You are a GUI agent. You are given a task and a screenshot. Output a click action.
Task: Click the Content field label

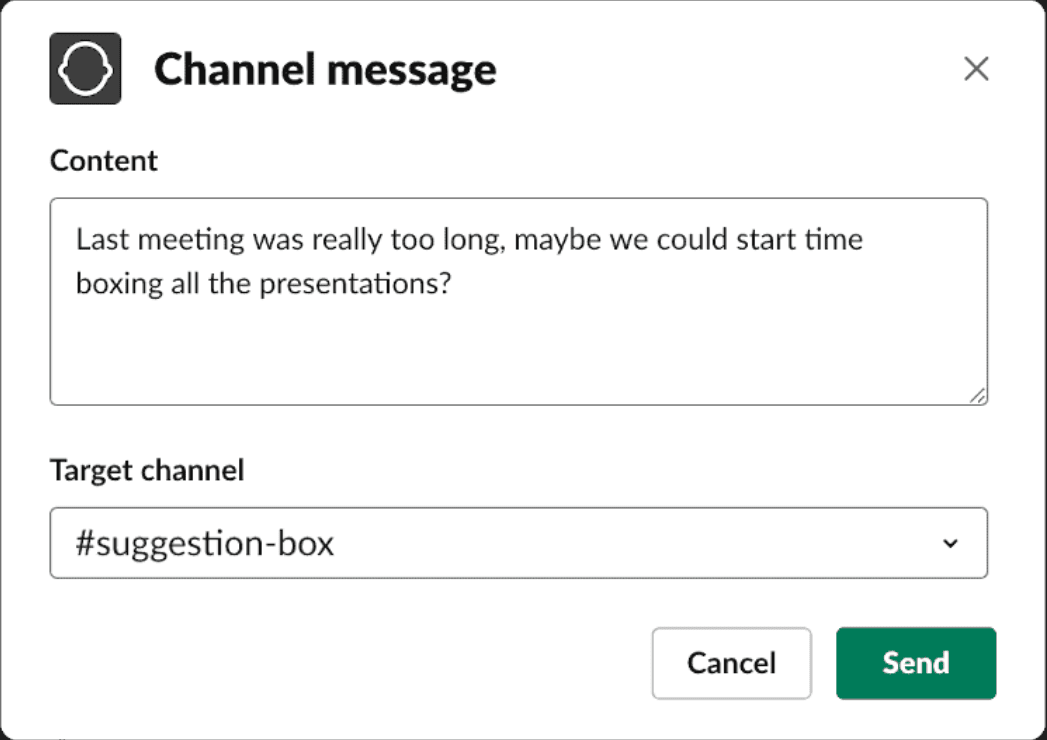point(103,160)
